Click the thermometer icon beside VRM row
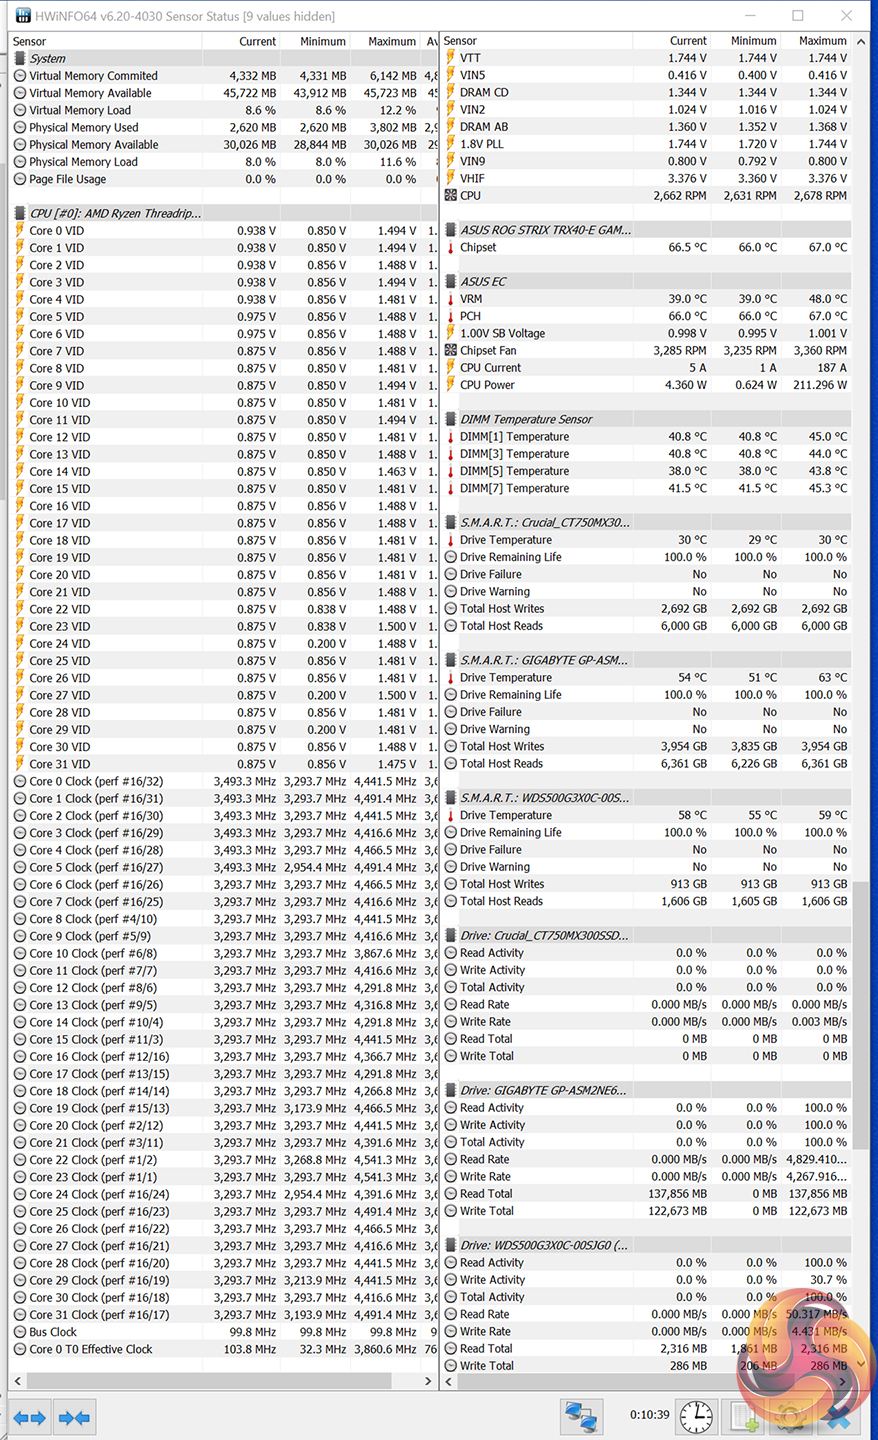 (451, 299)
